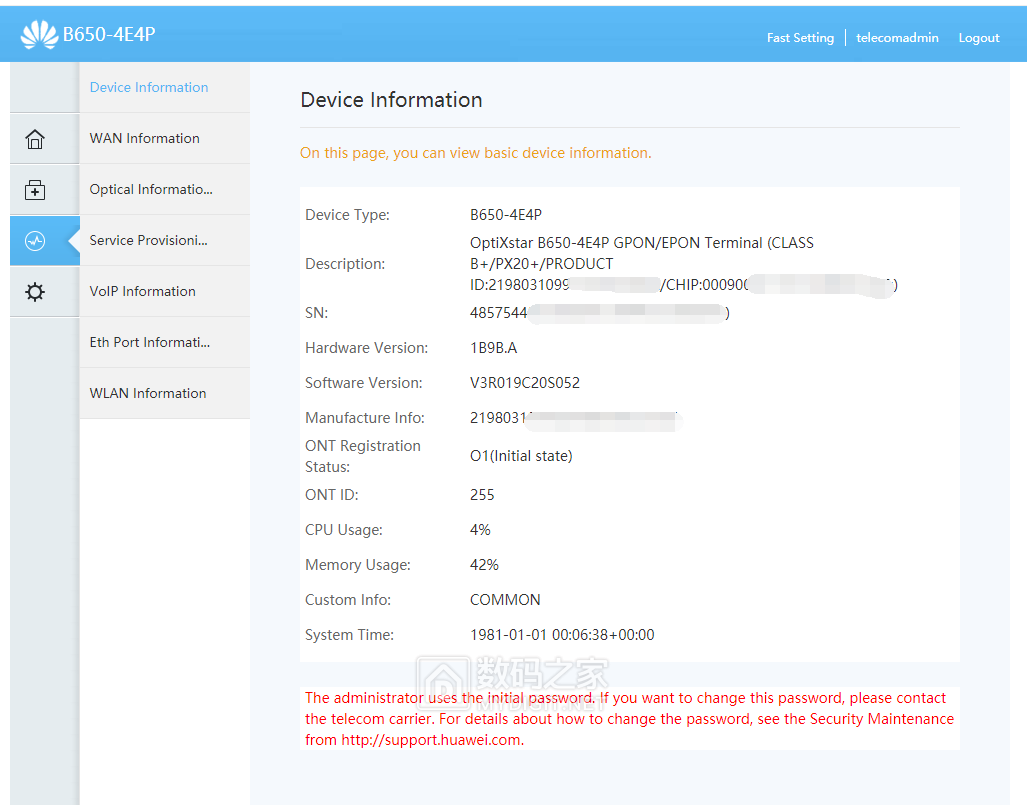Click the OptiXstar description text

pyautogui.click(x=683, y=264)
